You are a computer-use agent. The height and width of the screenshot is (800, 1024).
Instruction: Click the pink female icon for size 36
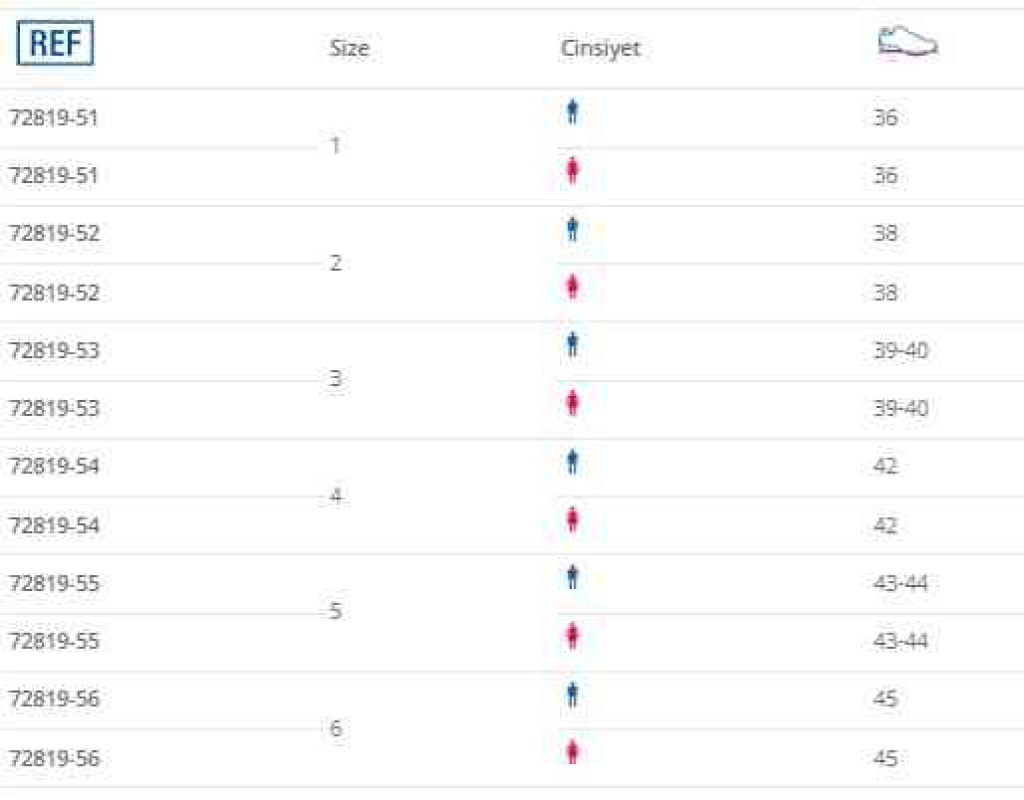573,170
